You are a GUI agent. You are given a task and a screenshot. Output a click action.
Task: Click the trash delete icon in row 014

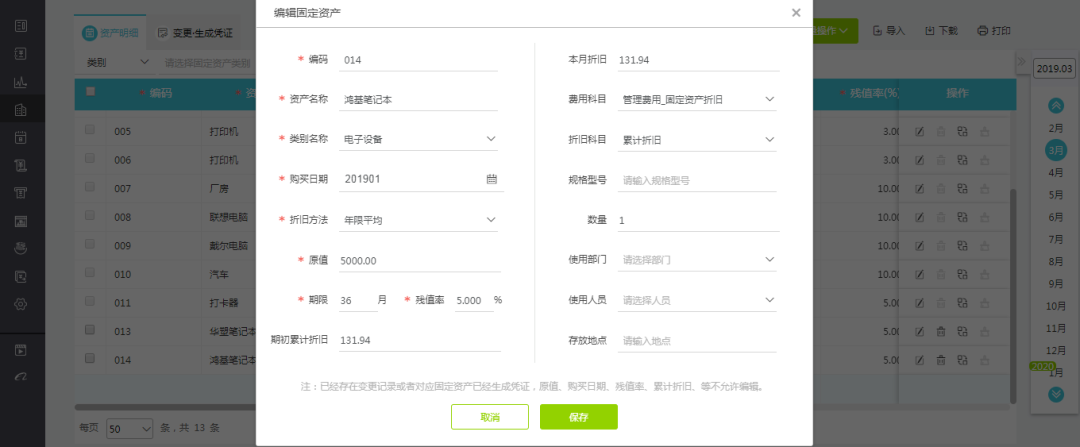click(941, 360)
